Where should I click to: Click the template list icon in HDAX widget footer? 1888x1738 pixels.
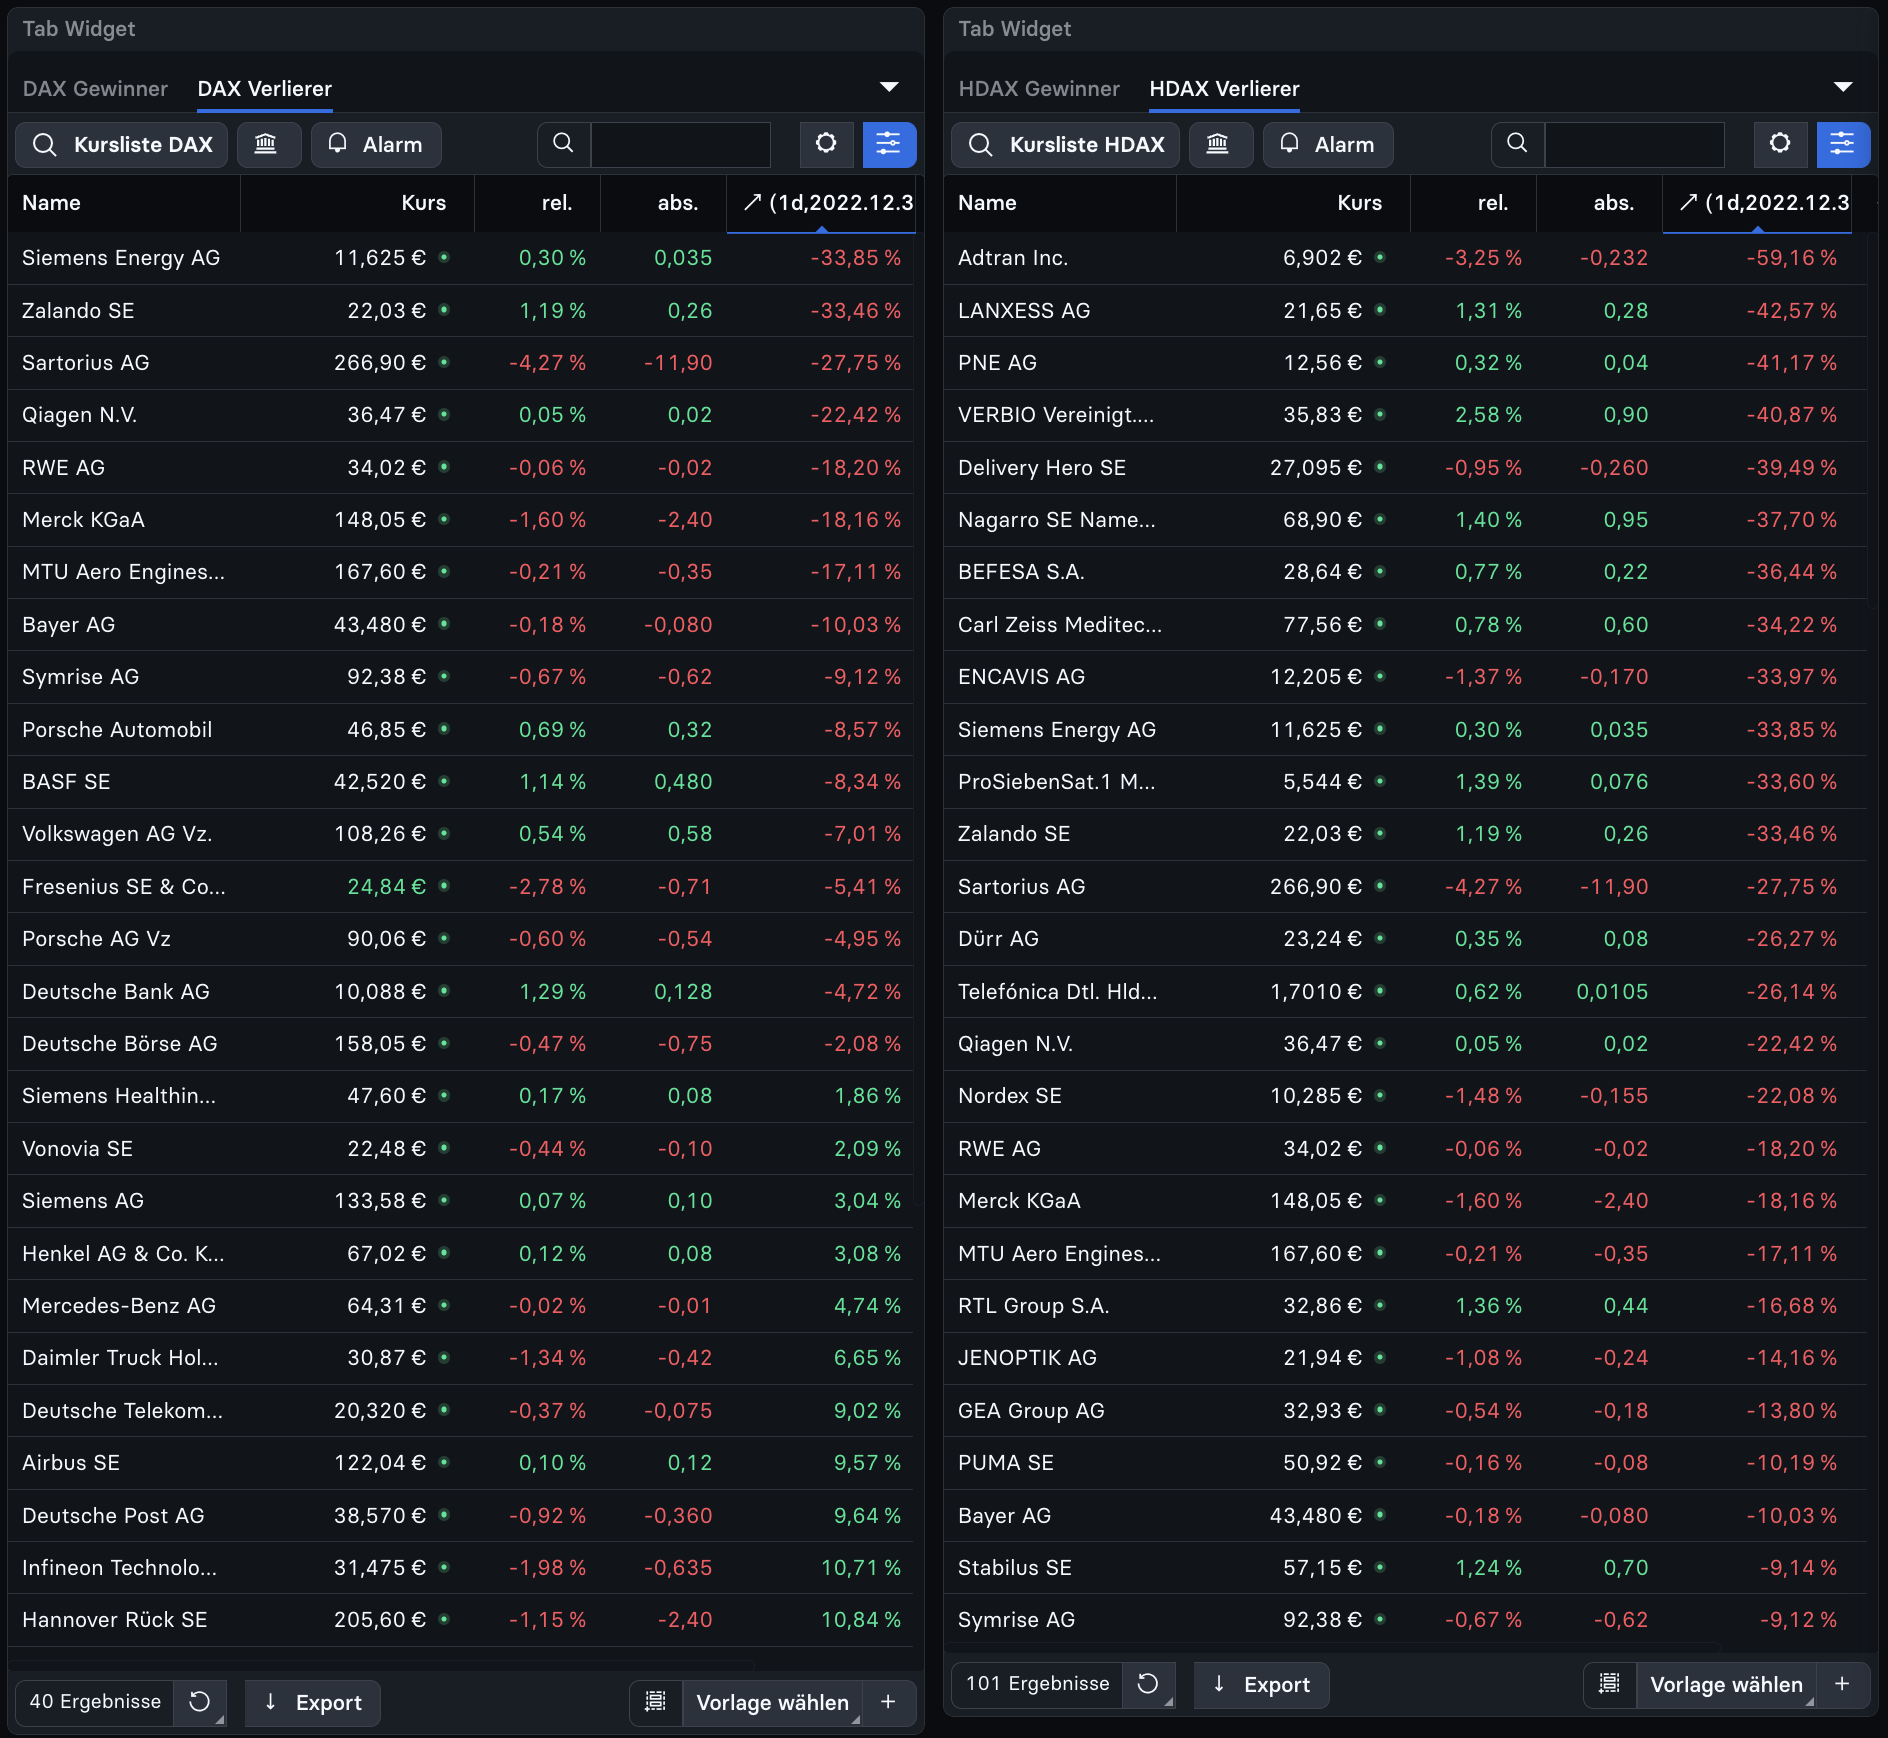click(x=1610, y=1684)
